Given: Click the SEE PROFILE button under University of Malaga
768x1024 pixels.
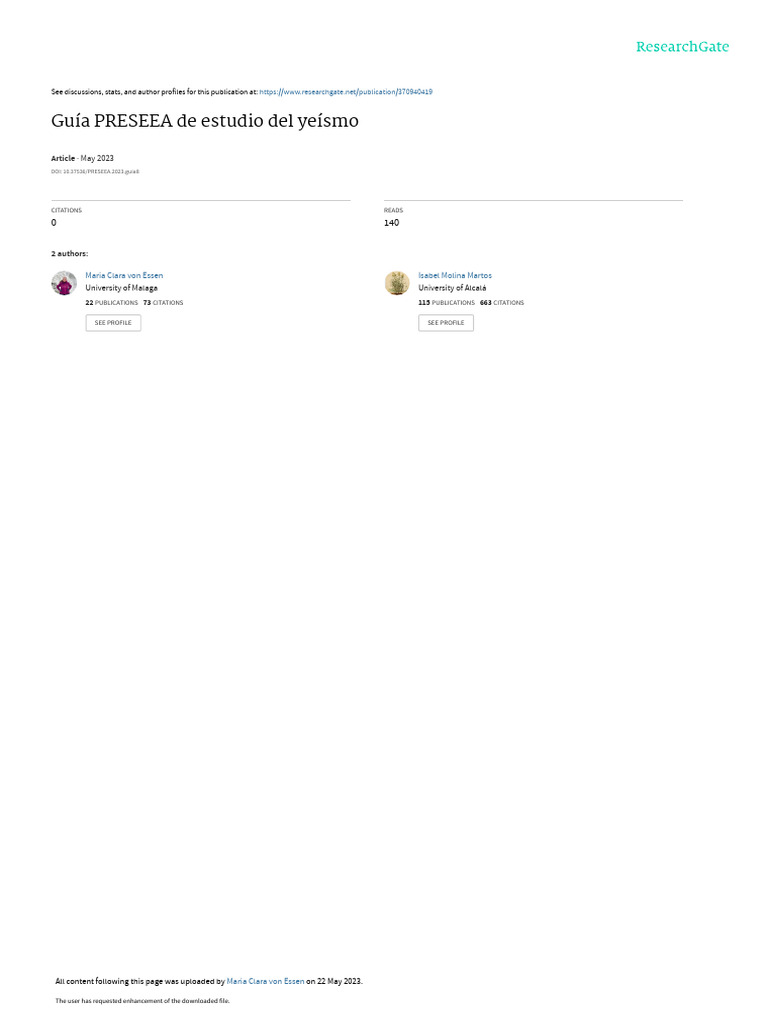Looking at the screenshot, I should click(113, 323).
